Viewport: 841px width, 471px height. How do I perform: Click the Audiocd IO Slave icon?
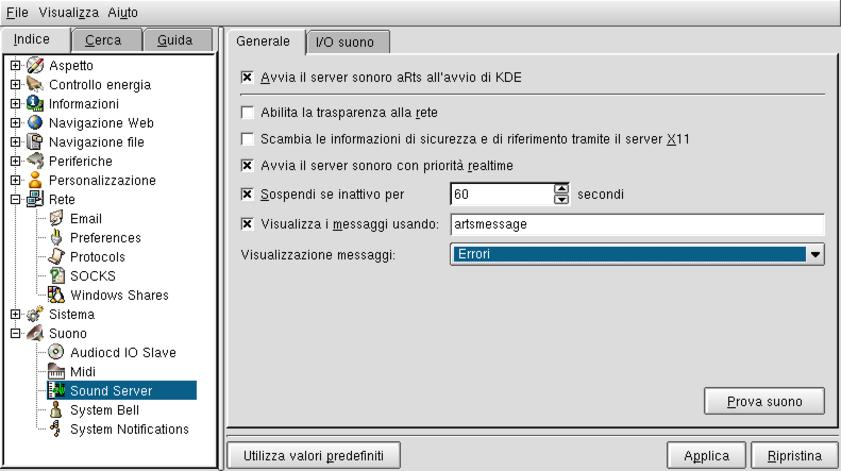57,352
